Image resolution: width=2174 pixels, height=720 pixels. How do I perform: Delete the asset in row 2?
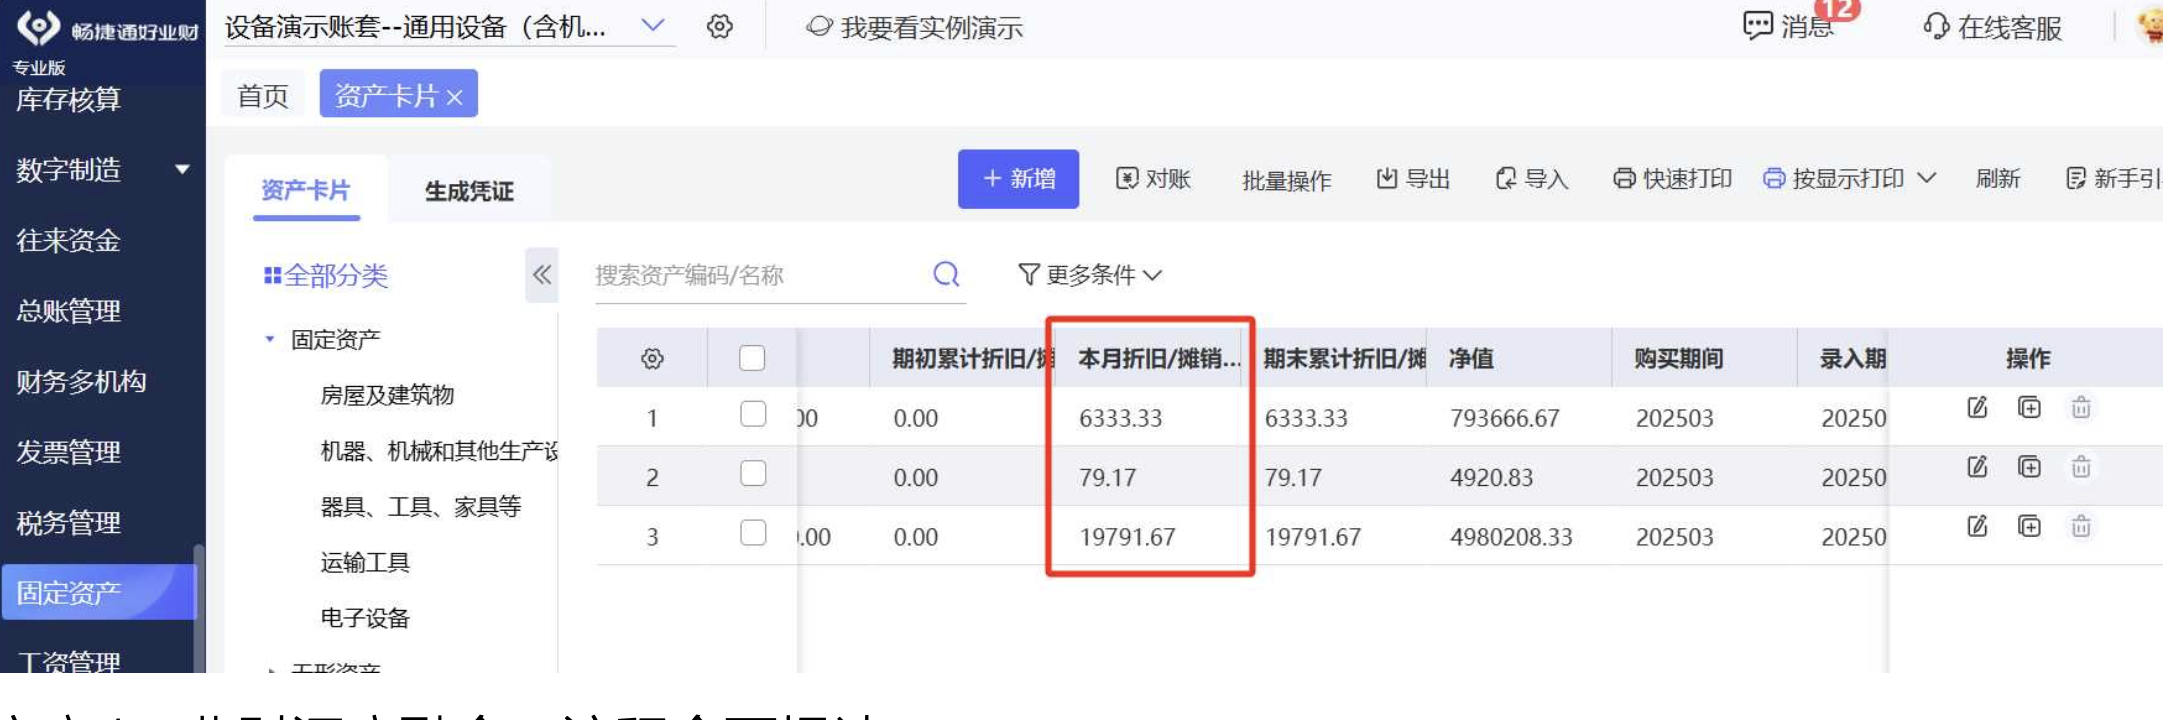[x=2081, y=467]
